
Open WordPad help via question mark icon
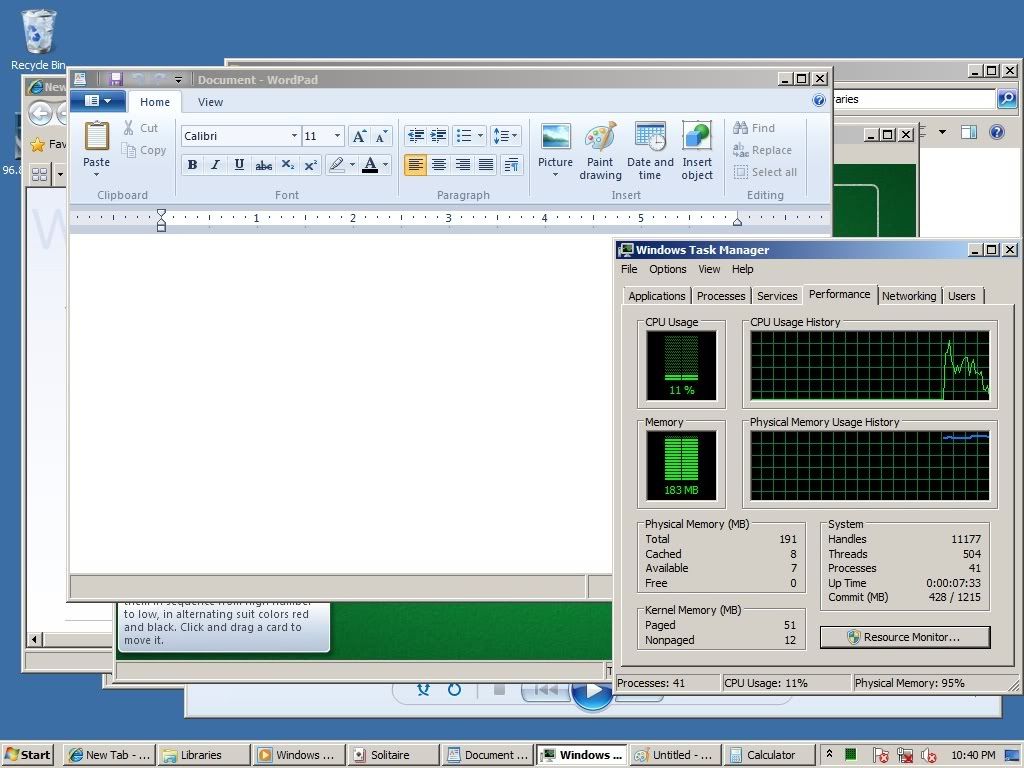(819, 100)
